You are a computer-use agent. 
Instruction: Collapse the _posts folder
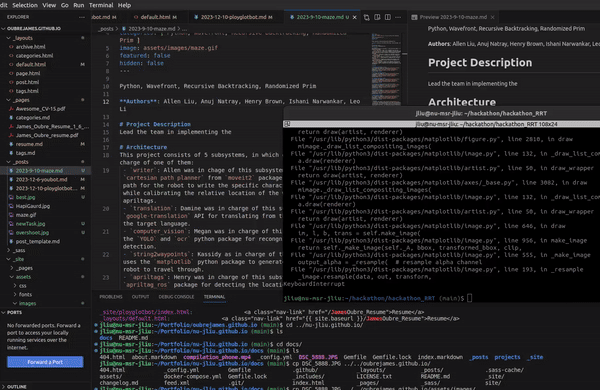pos(8,162)
